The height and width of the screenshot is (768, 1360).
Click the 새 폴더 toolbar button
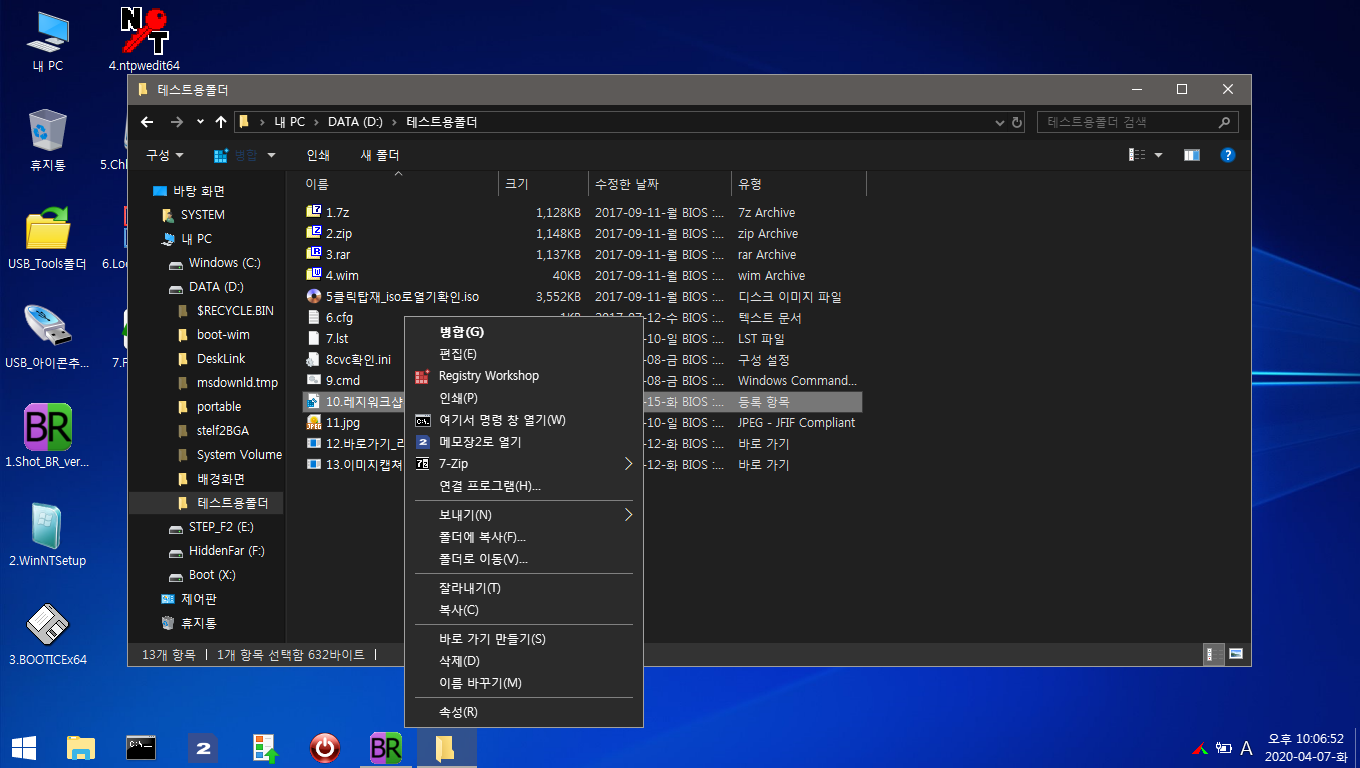point(380,155)
